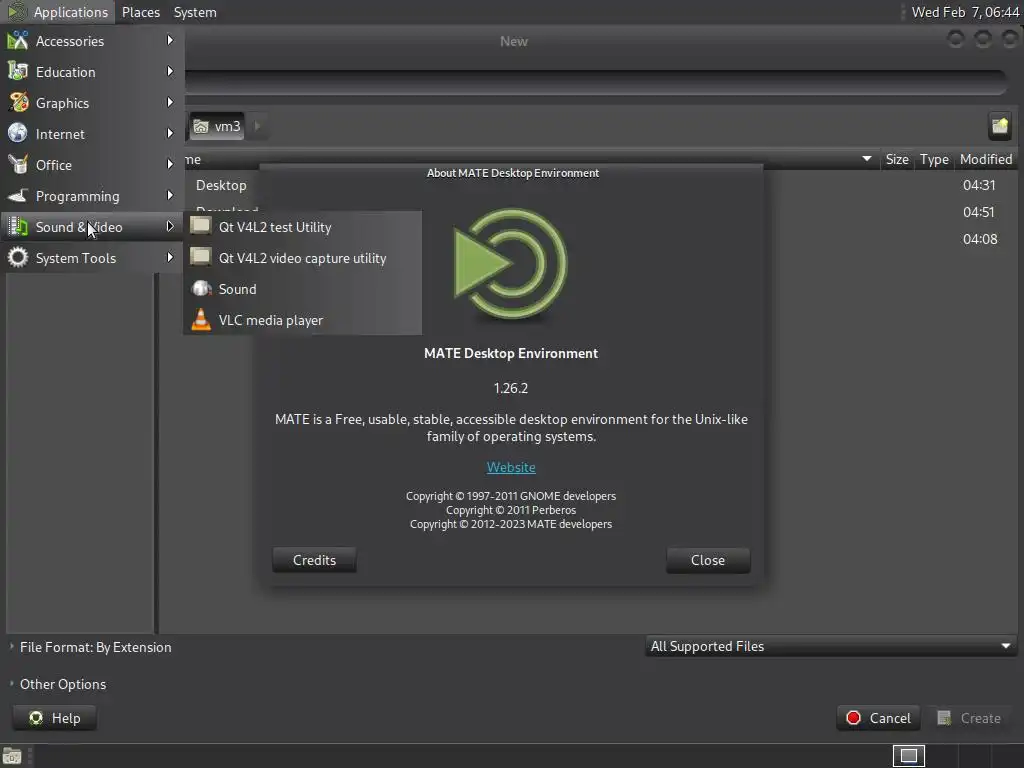Click the Sound speaker icon
Image resolution: width=1024 pixels, height=768 pixels.
(201, 288)
